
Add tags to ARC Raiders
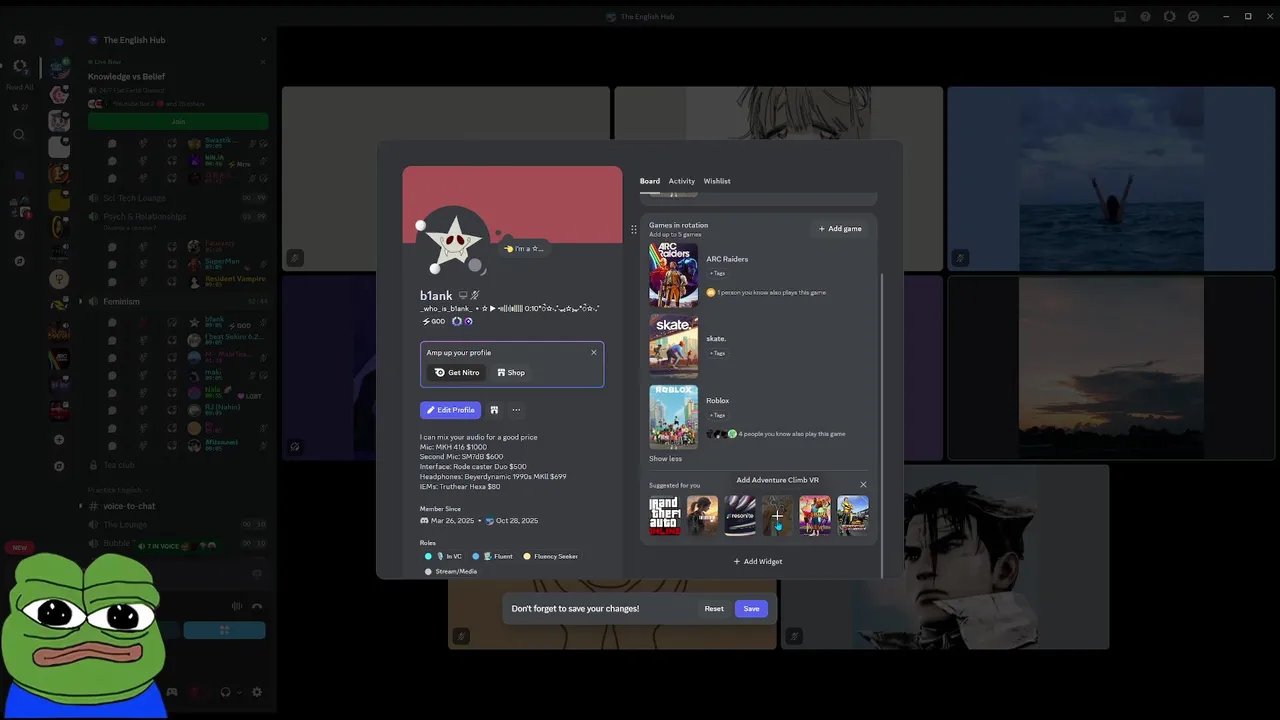(717, 273)
